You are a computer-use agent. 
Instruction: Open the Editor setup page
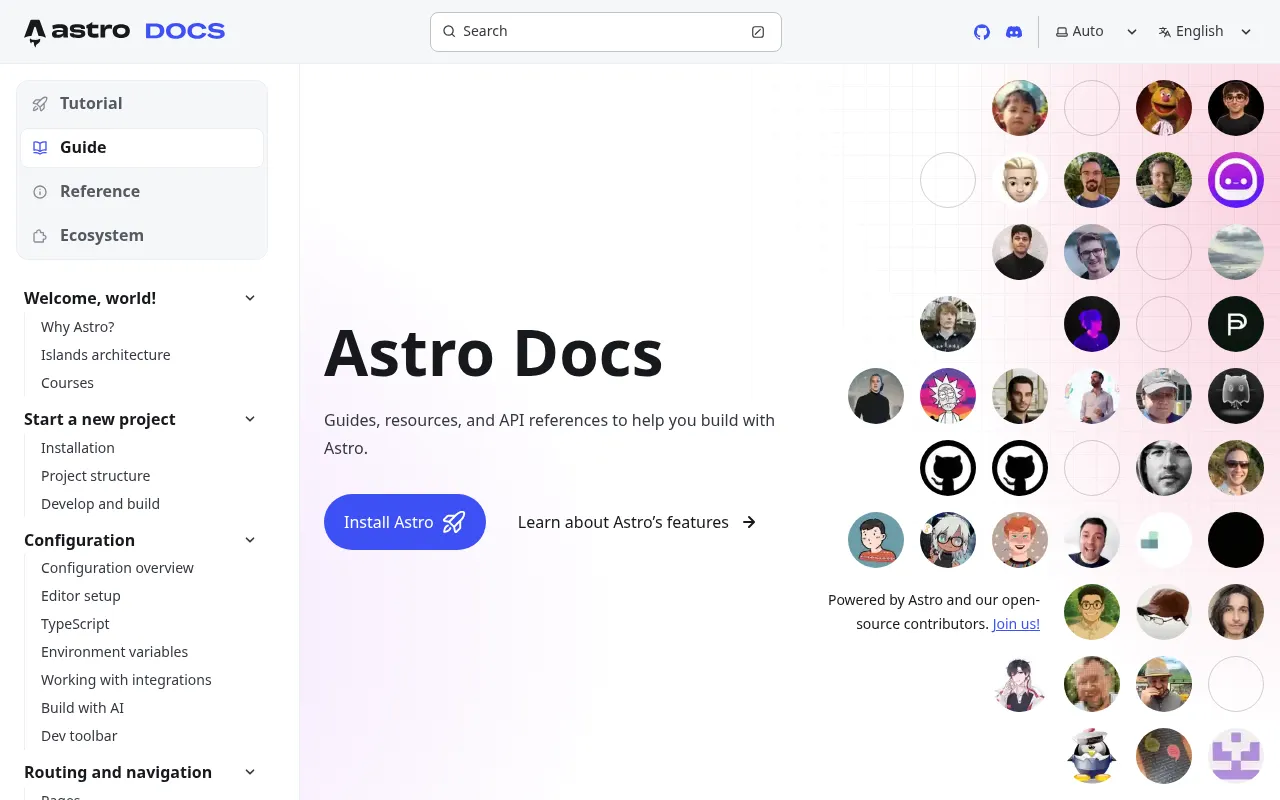81,596
